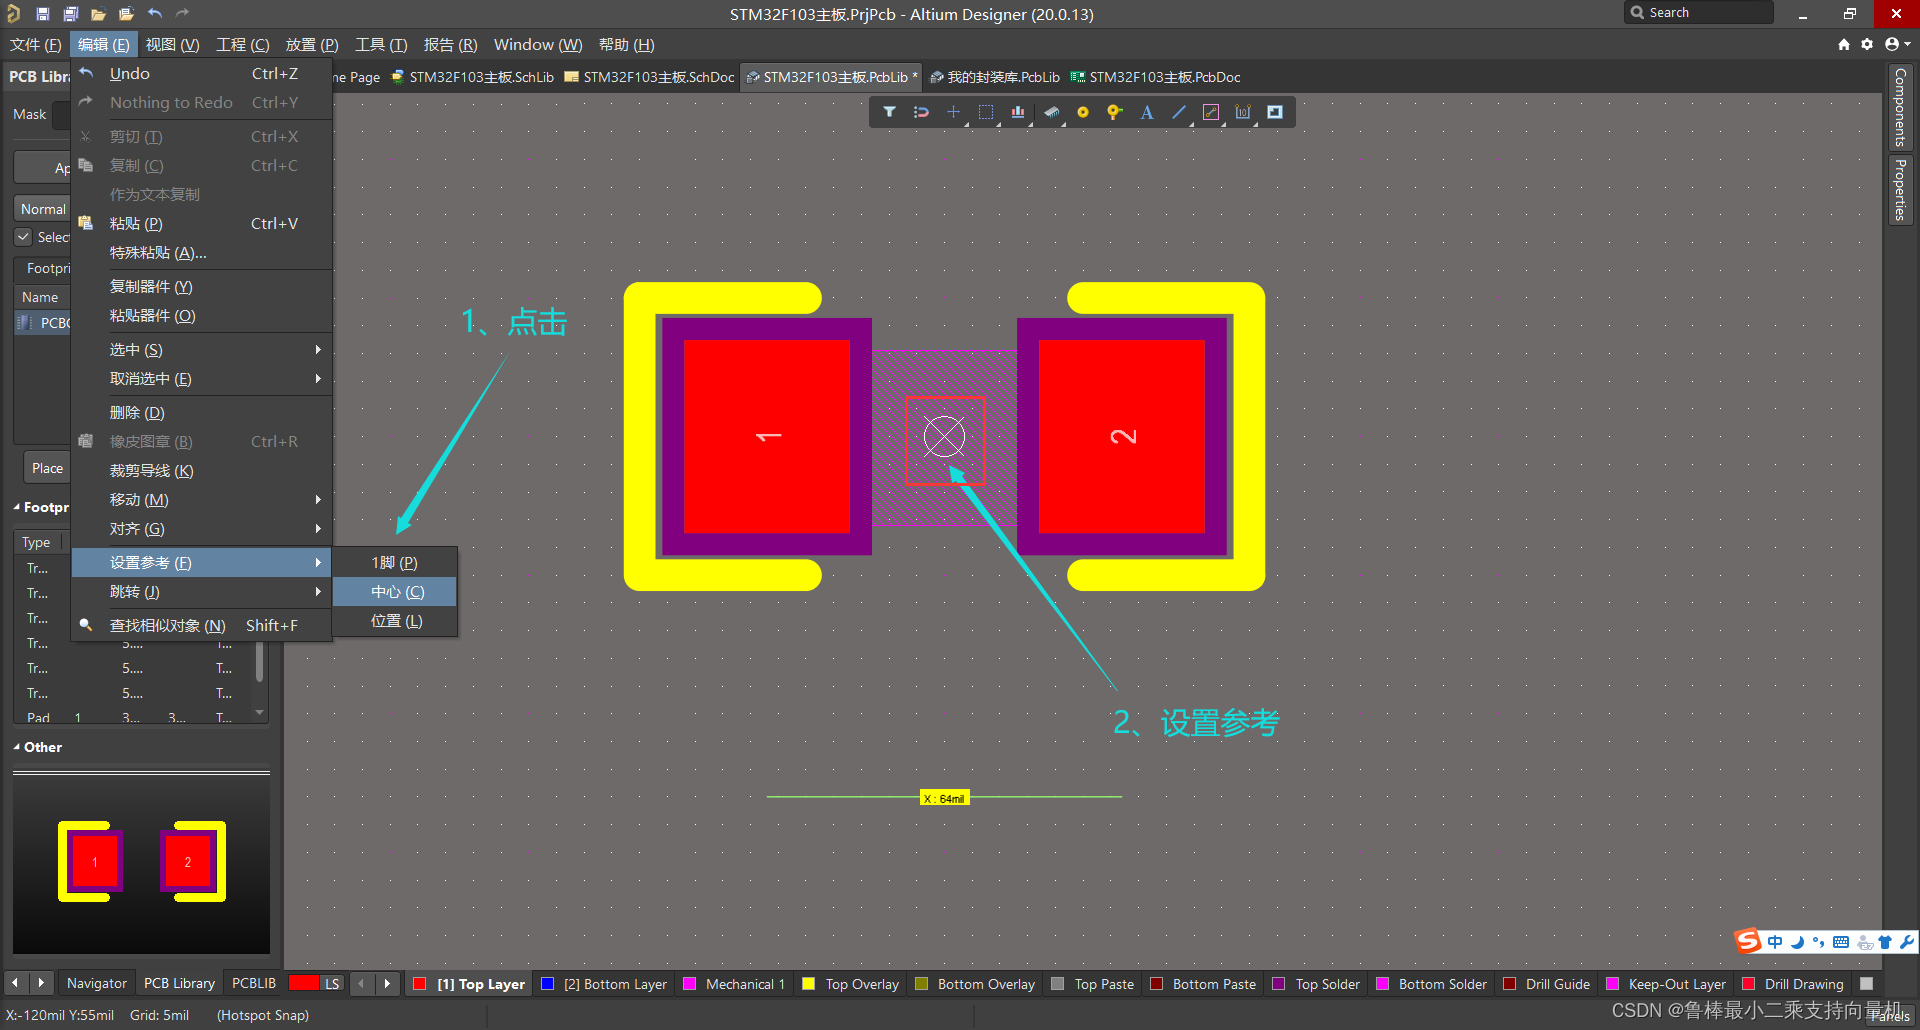Toggle the LS layer set button

[x=332, y=983]
